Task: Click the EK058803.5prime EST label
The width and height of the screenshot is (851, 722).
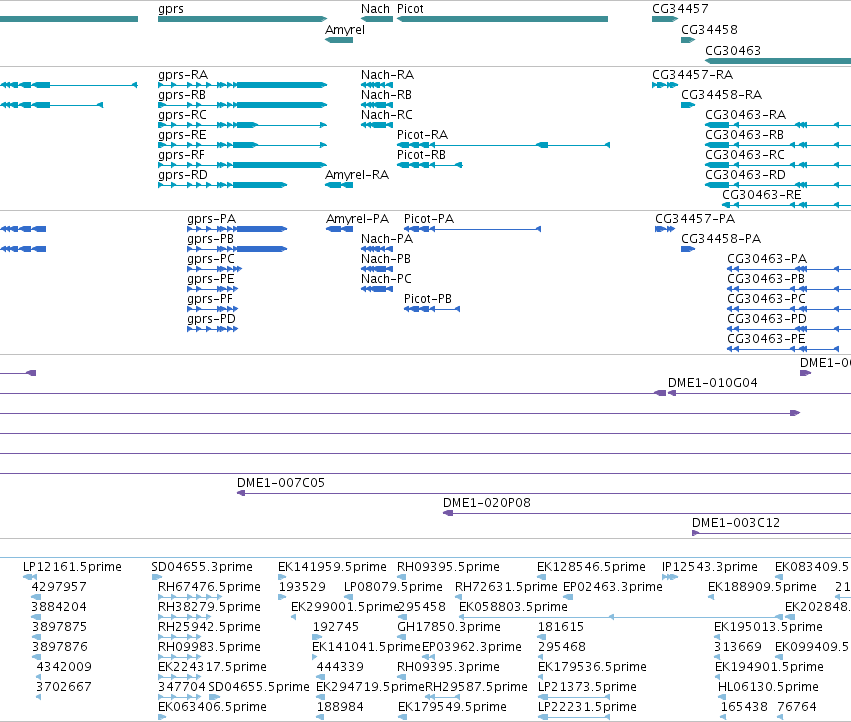Action: (513, 607)
